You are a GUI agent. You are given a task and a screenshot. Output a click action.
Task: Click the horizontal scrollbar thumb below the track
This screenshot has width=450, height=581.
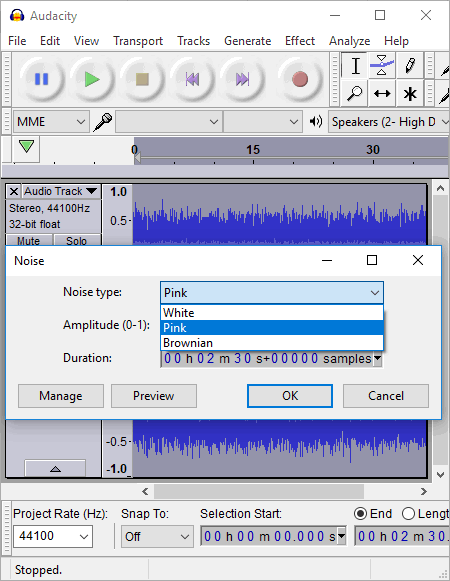pos(259,491)
